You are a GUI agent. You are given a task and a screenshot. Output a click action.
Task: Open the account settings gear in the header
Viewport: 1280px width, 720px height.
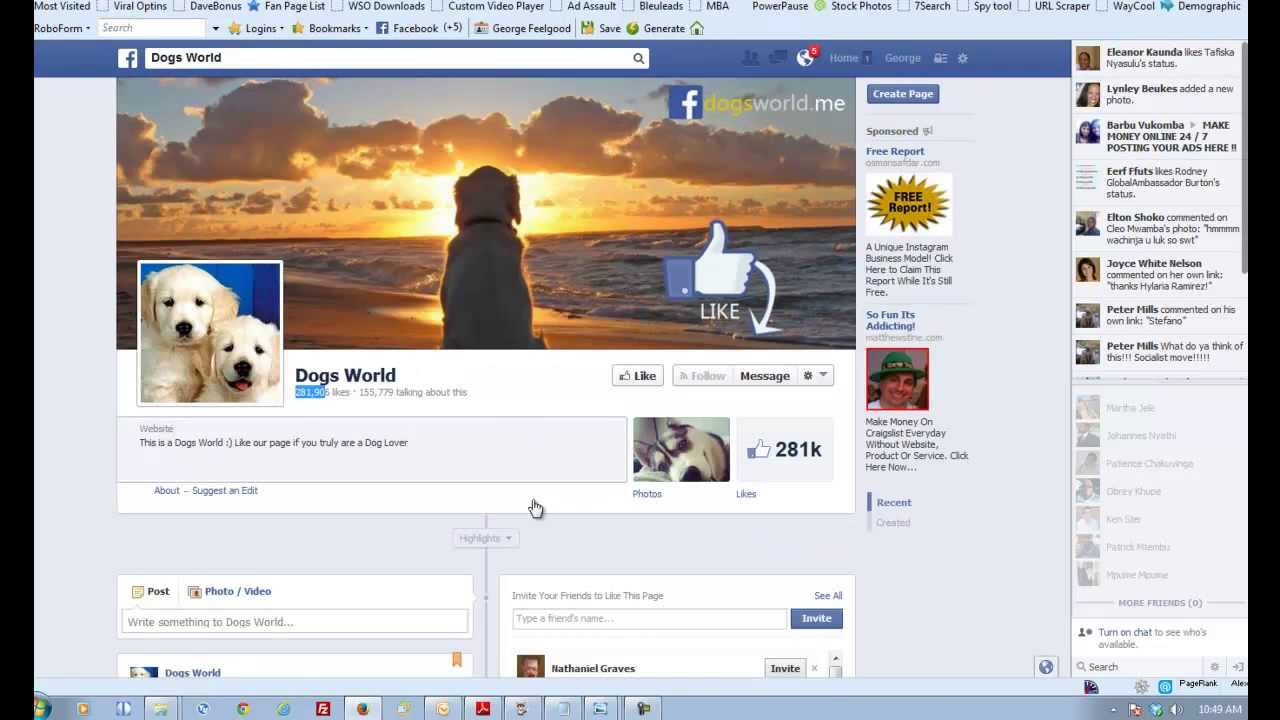(963, 58)
